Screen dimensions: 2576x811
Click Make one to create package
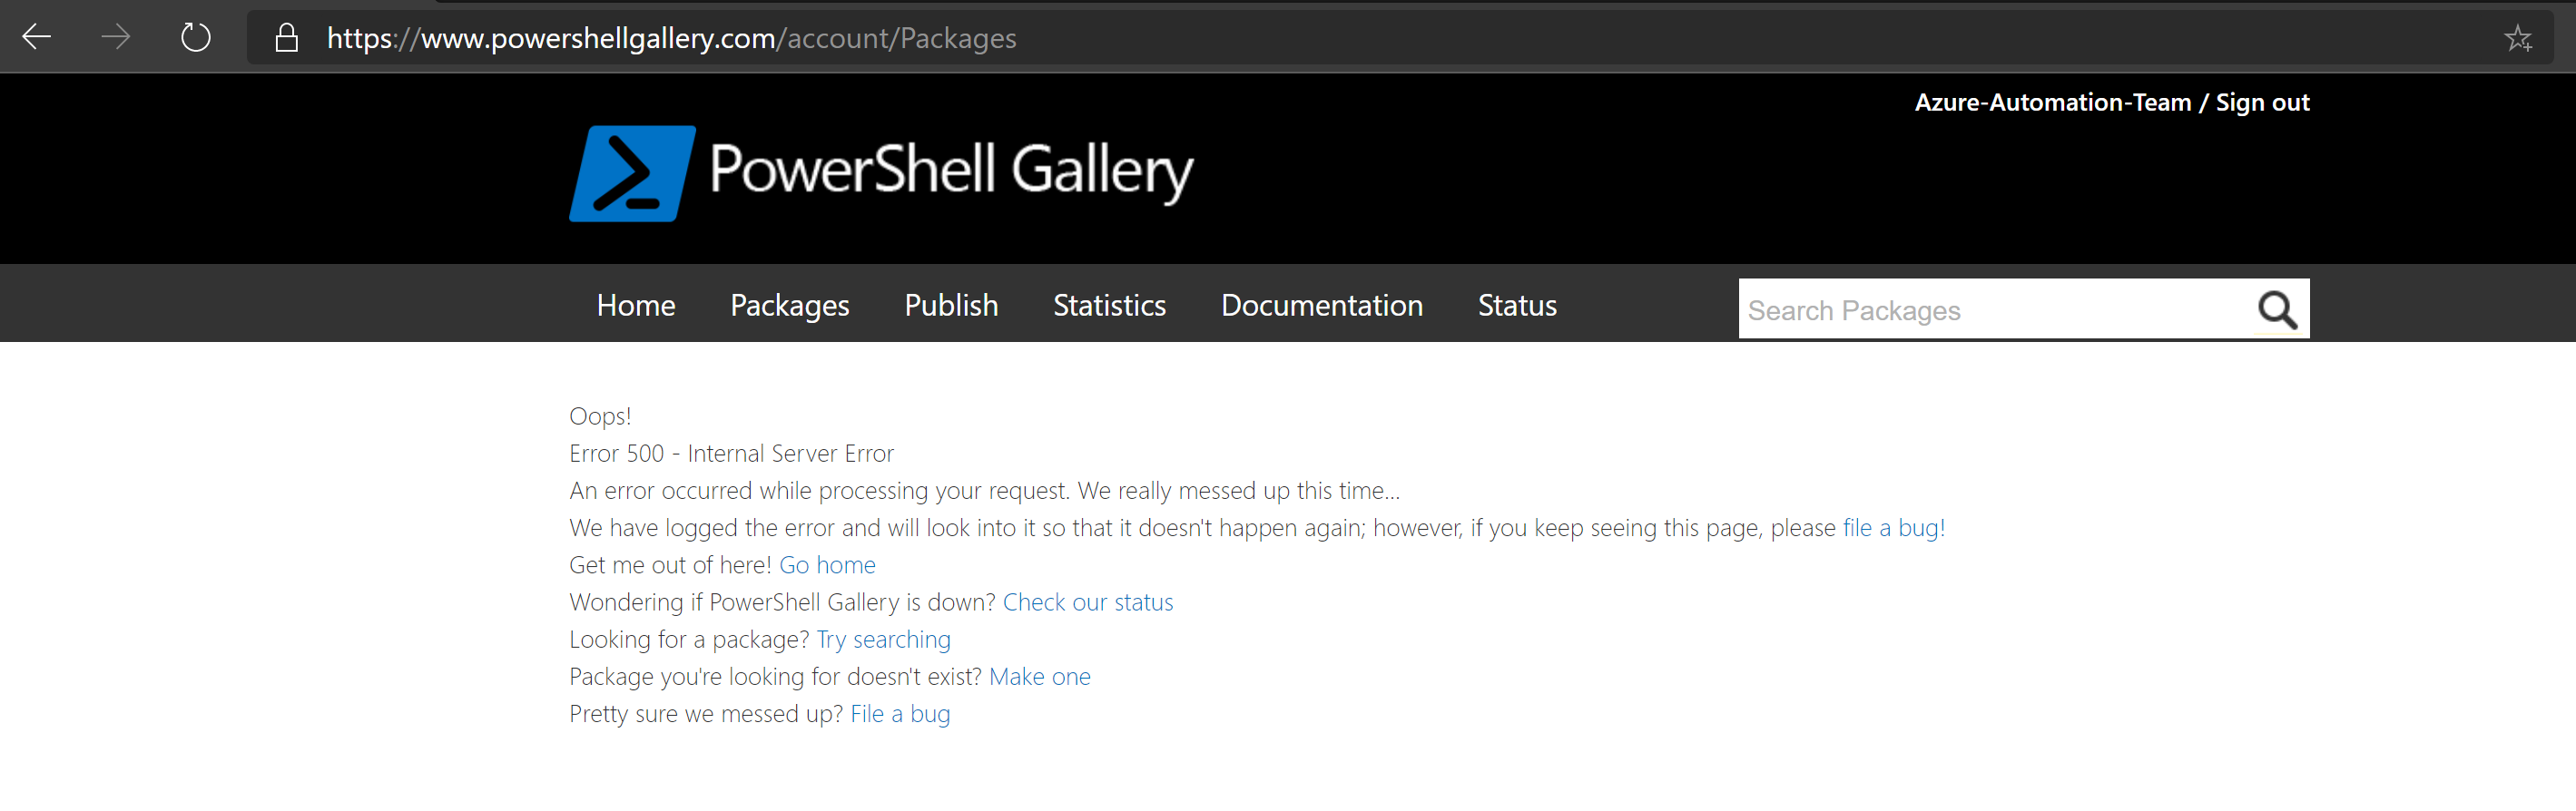[x=1039, y=677]
